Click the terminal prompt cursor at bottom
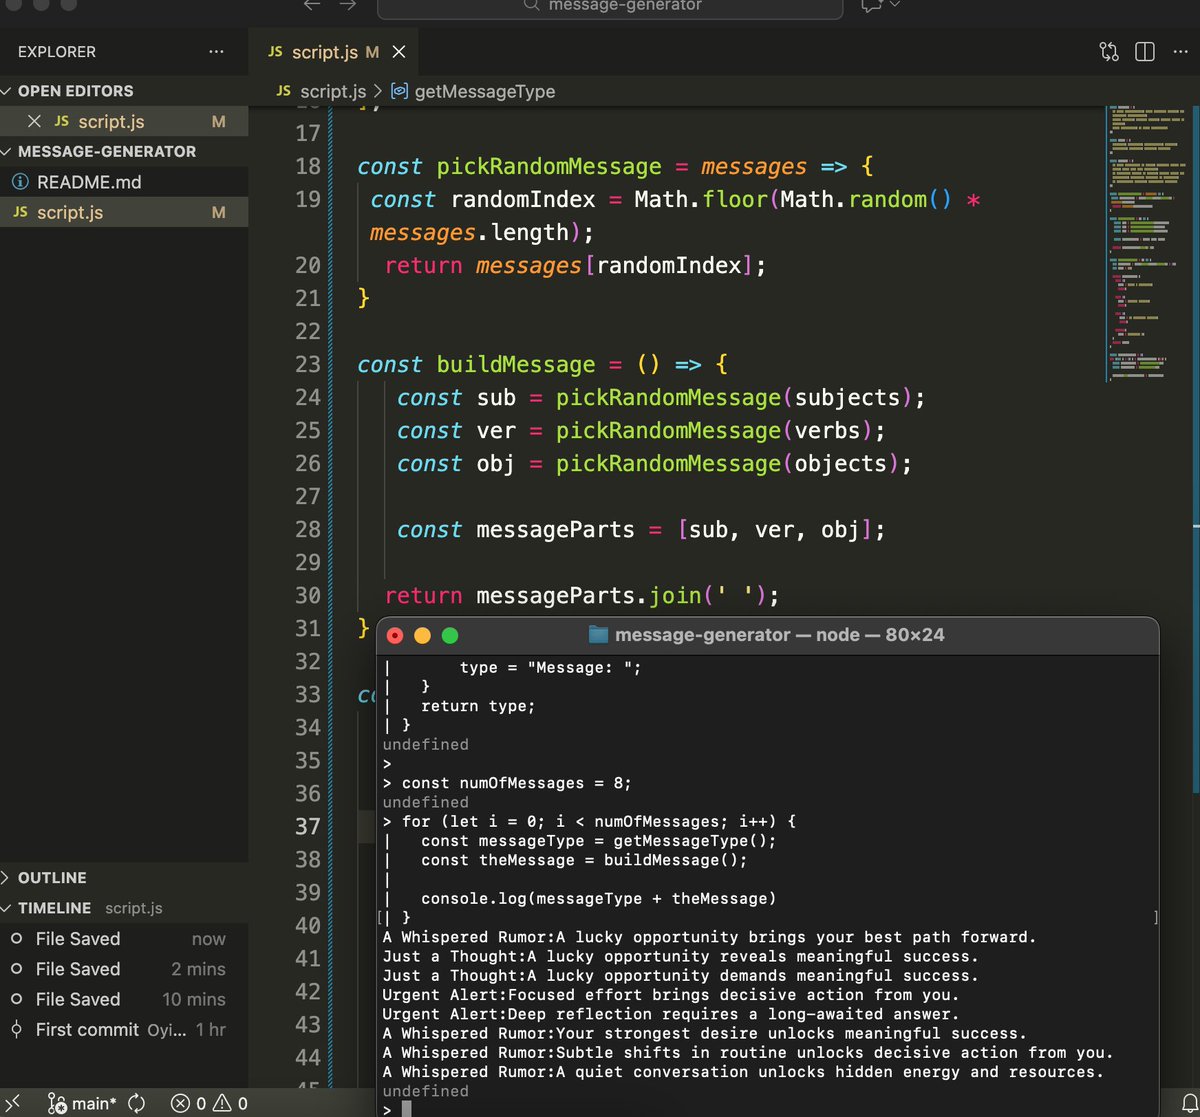1200x1117 pixels. [406, 1109]
